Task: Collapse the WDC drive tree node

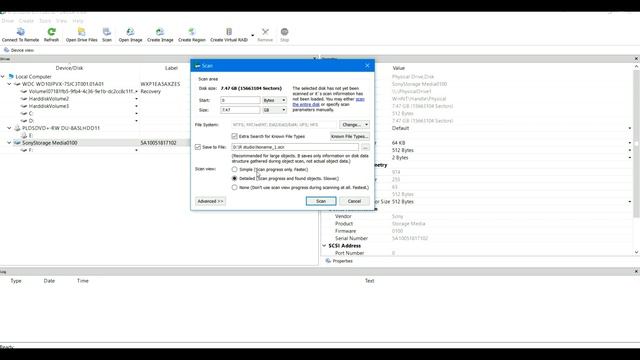Action: [9, 84]
